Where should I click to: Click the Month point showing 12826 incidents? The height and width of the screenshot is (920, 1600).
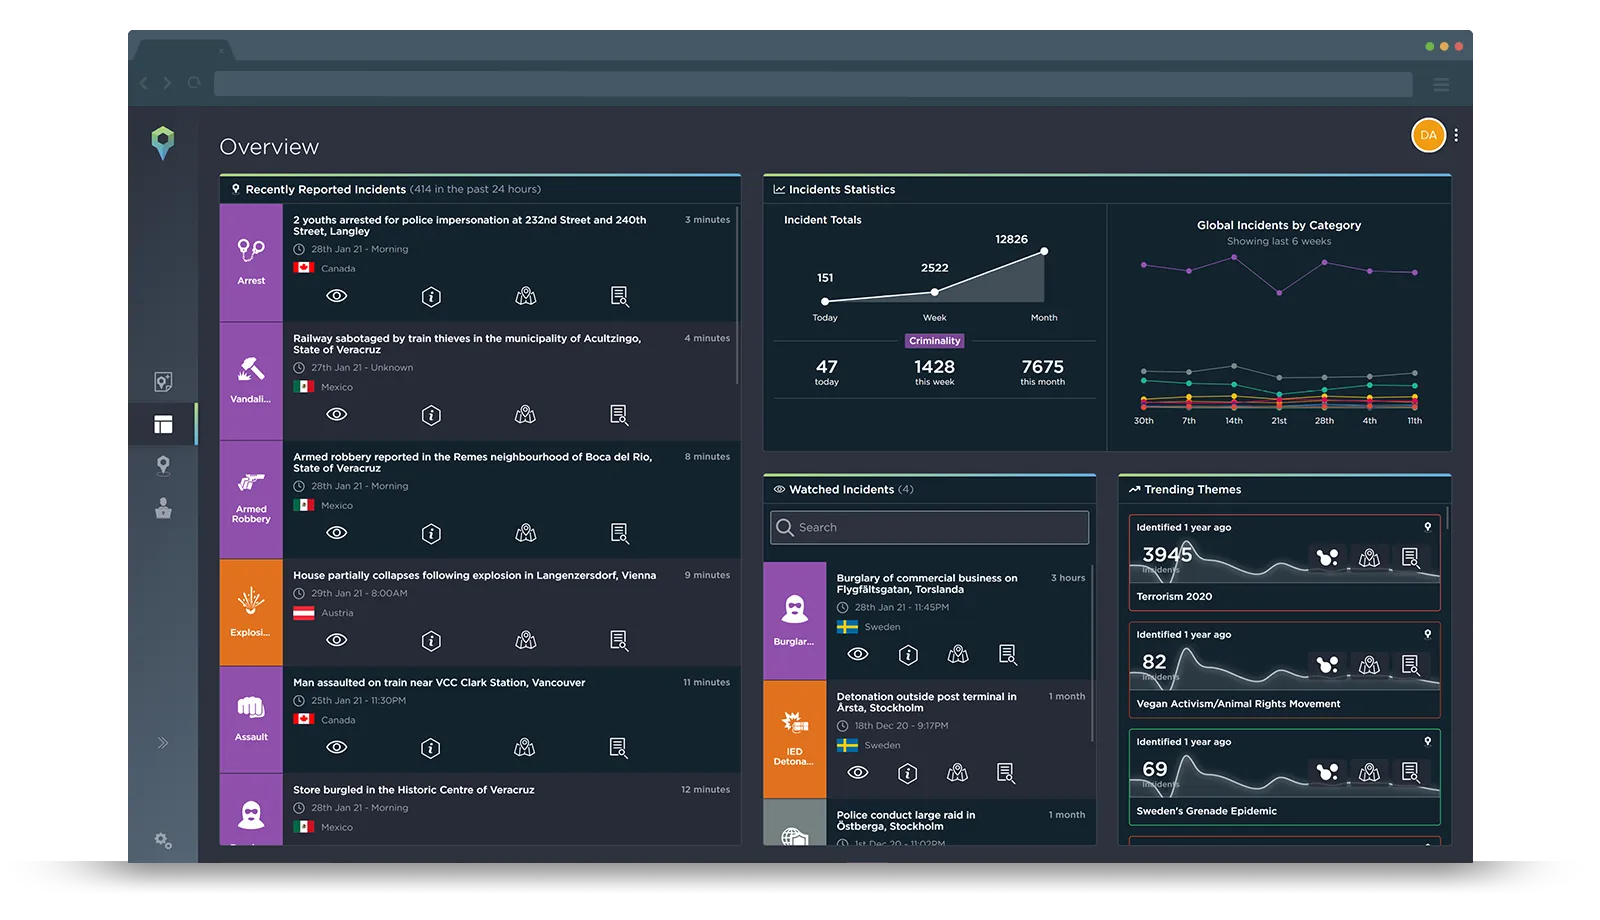[x=1044, y=251]
